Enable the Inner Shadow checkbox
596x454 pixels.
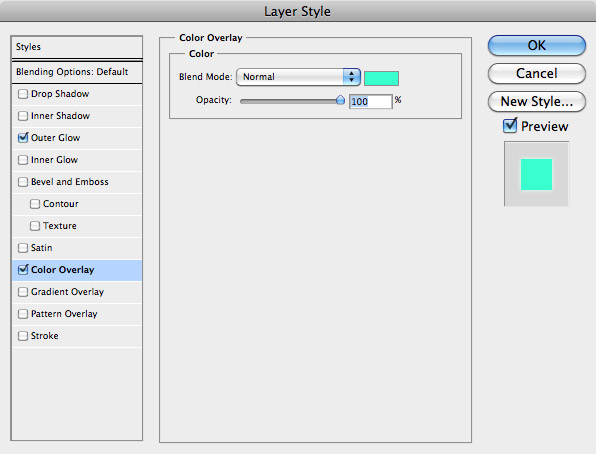[x=23, y=116]
